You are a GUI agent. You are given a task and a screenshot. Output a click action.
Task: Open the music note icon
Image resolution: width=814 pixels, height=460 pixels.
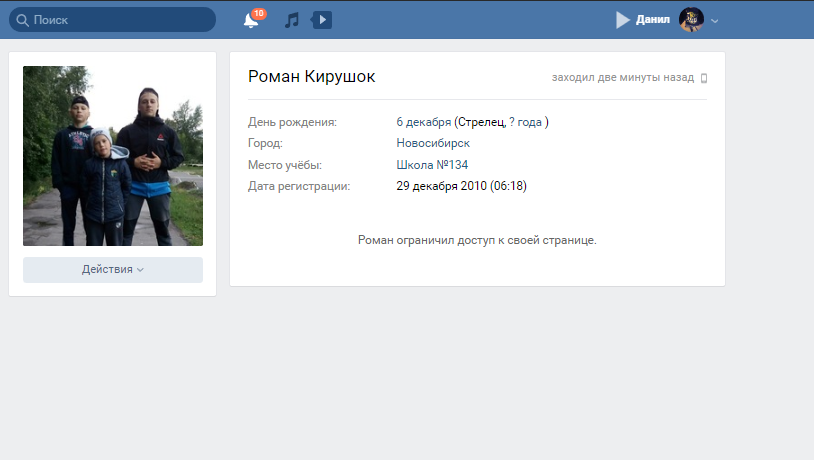click(x=292, y=20)
